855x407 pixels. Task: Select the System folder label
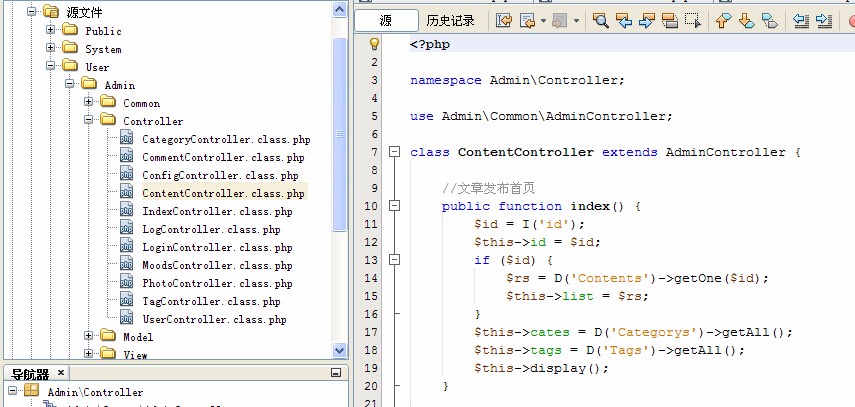103,49
